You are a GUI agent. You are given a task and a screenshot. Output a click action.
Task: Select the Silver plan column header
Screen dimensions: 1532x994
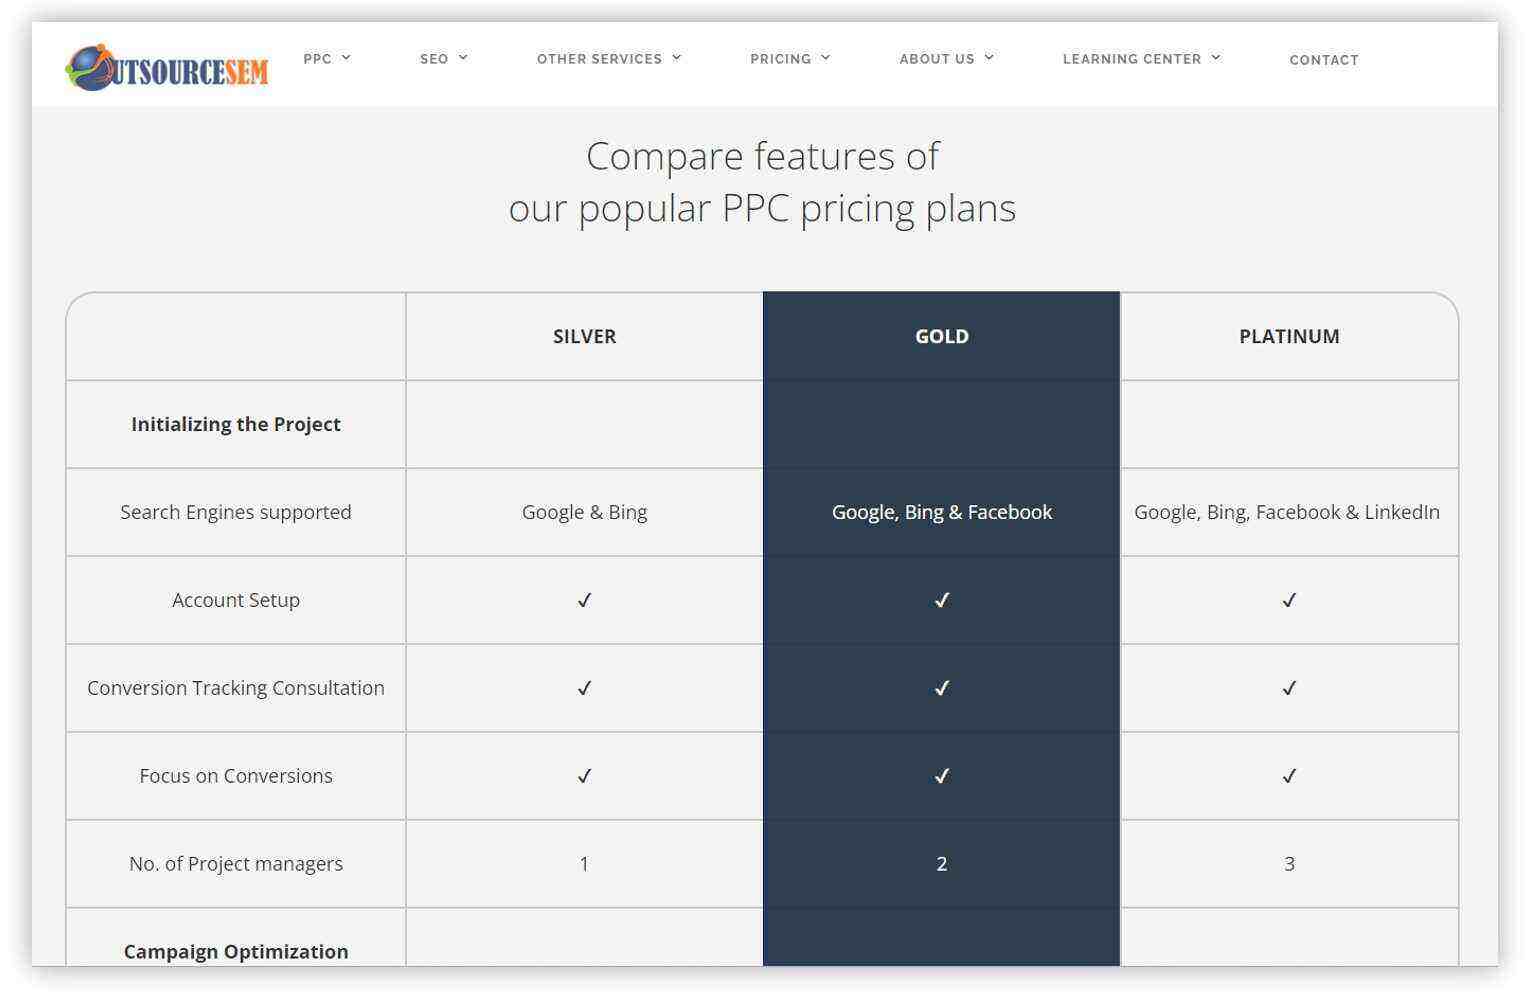[585, 336]
